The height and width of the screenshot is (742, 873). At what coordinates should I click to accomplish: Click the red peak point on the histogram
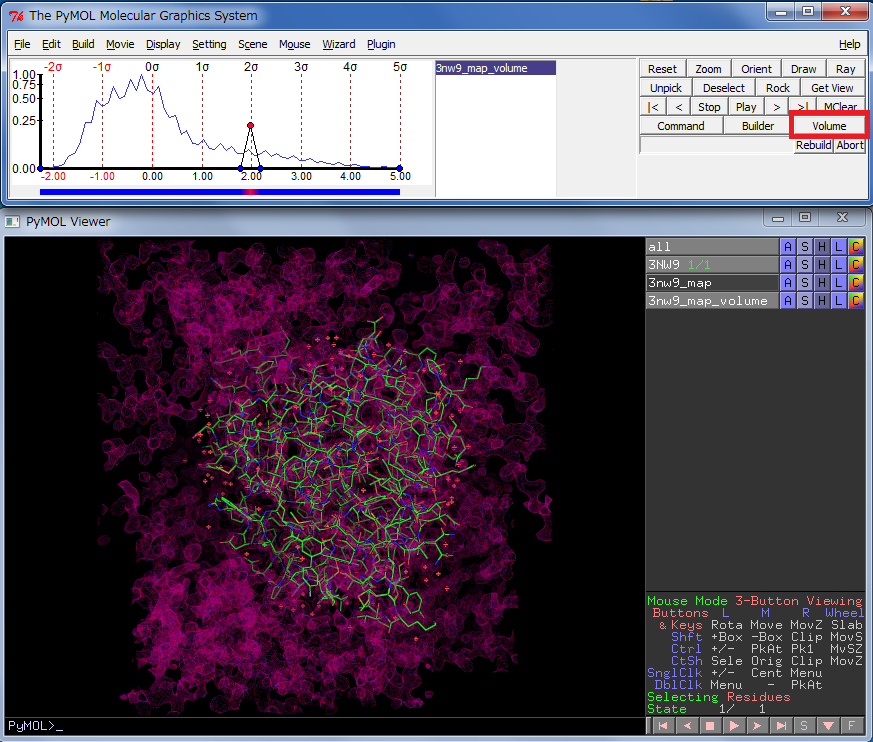pos(250,126)
